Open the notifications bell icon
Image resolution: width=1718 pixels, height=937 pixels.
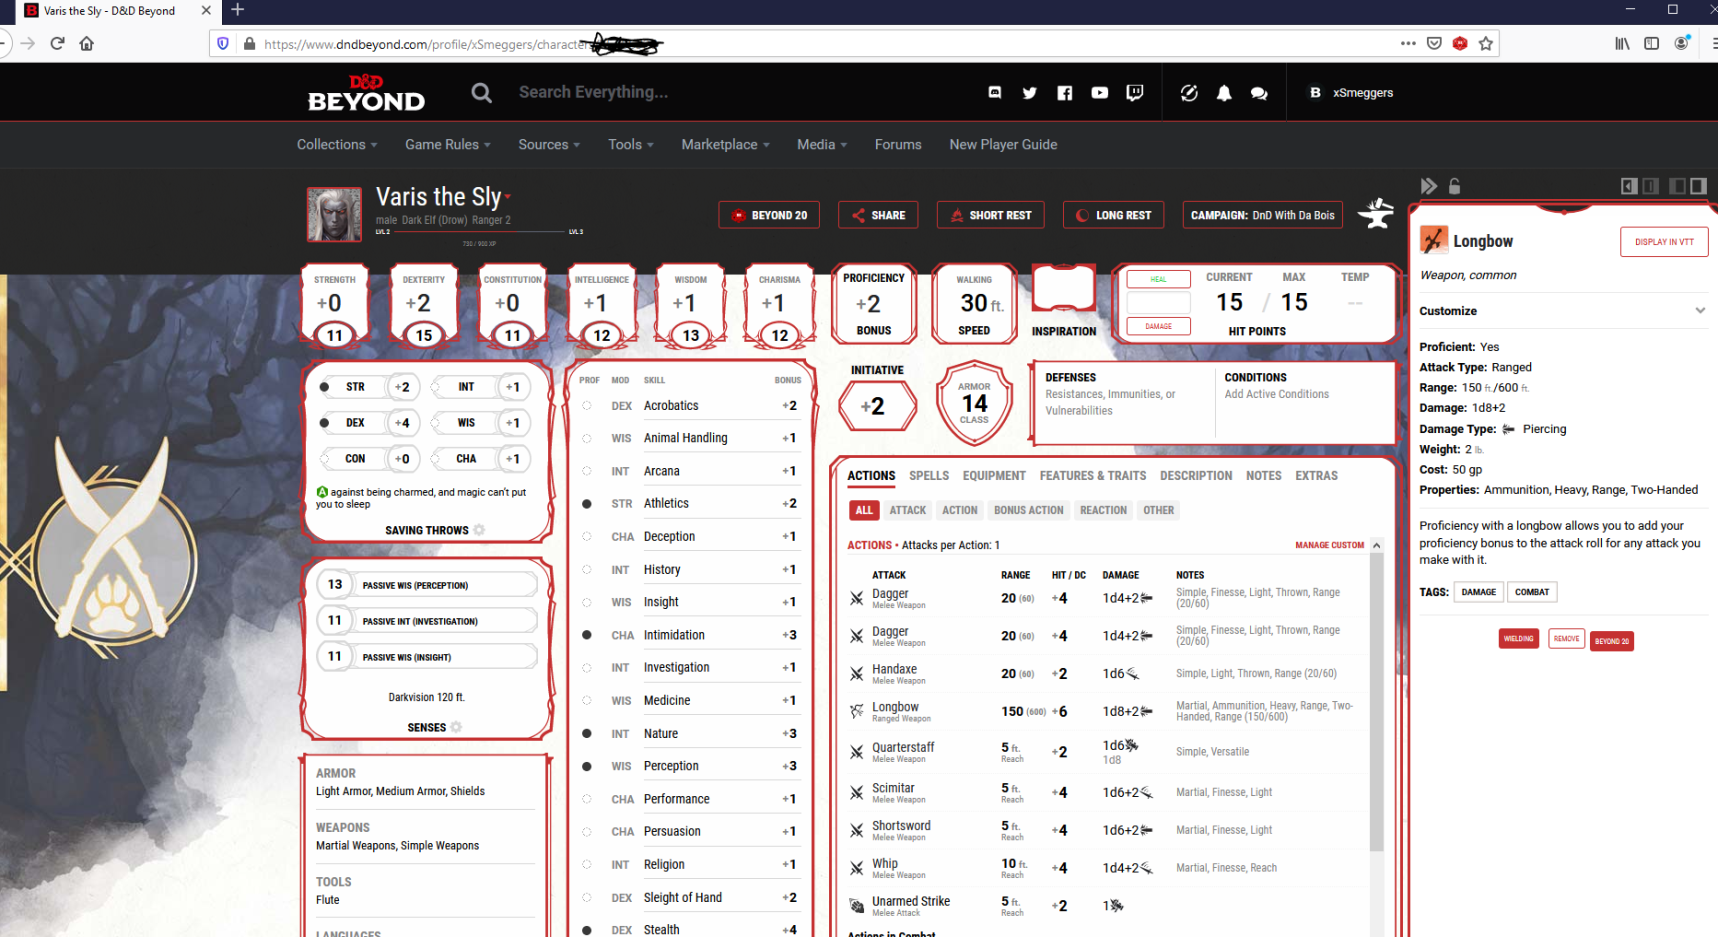(x=1223, y=92)
